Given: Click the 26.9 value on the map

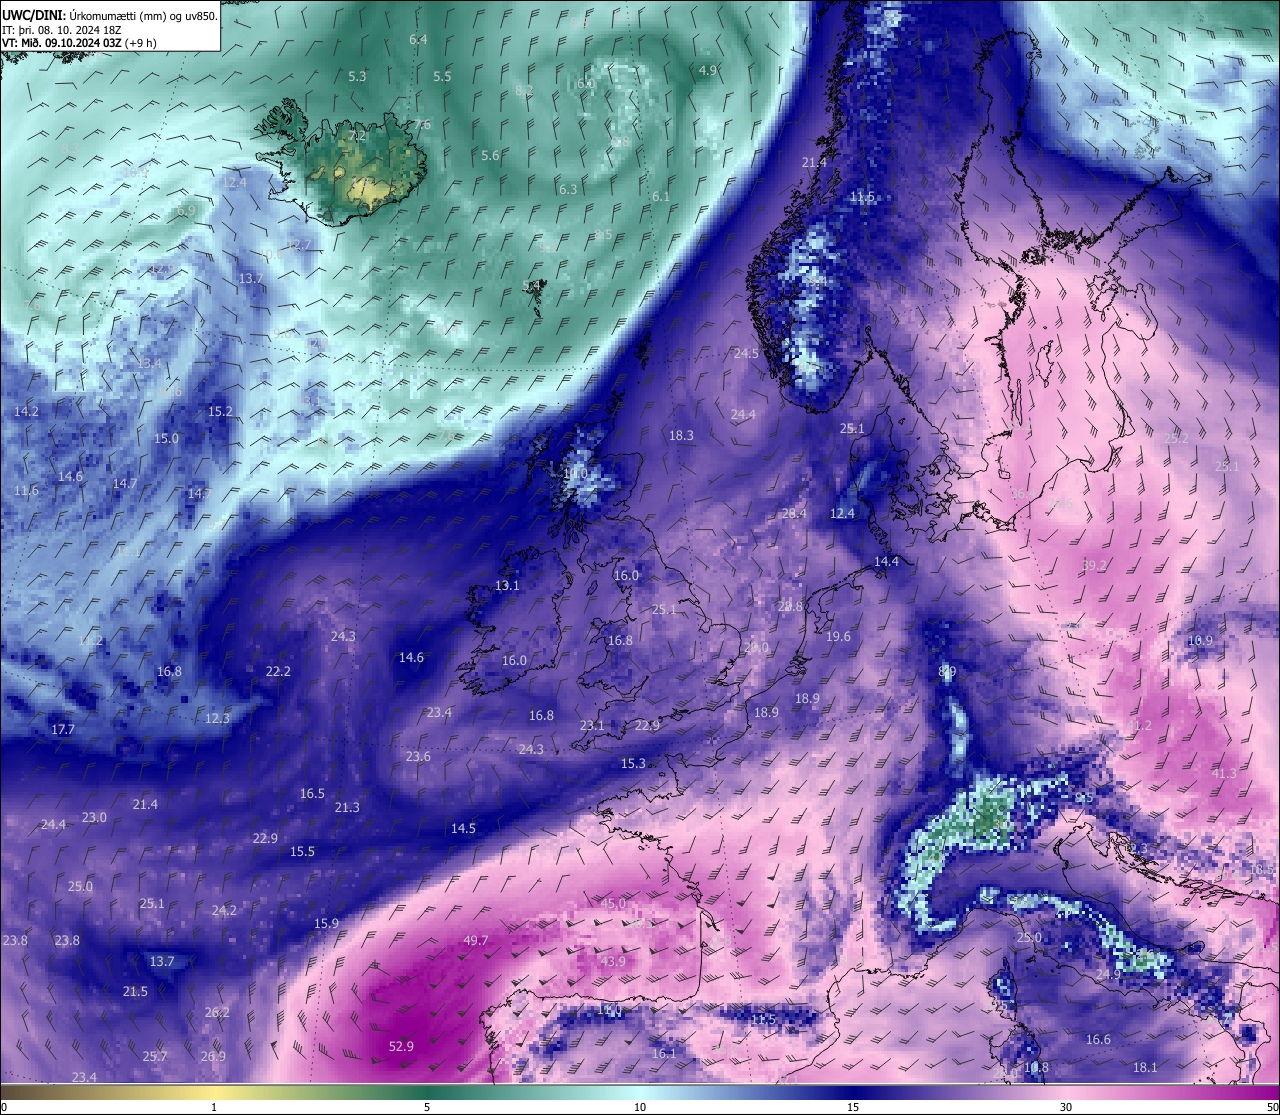Looking at the screenshot, I should point(213,1056).
